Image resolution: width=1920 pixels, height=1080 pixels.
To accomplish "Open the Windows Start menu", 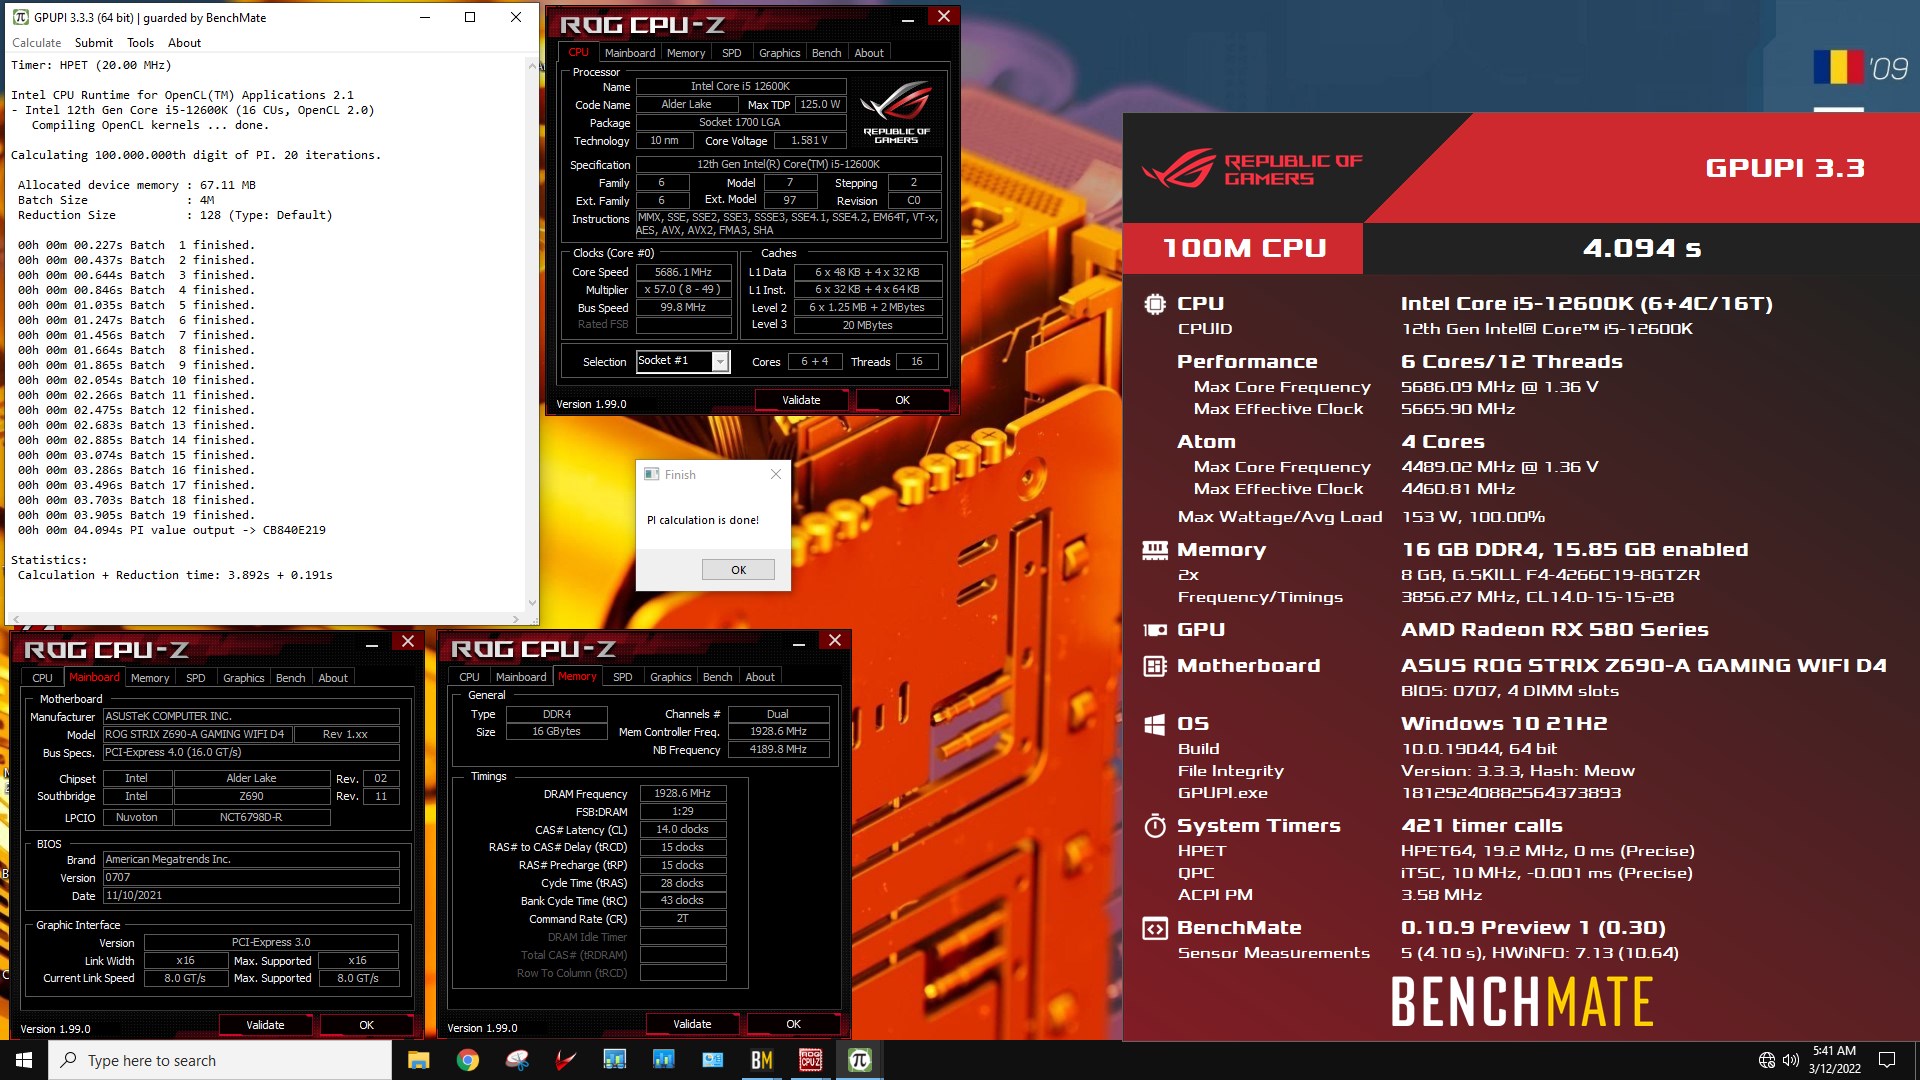I will tap(24, 1060).
